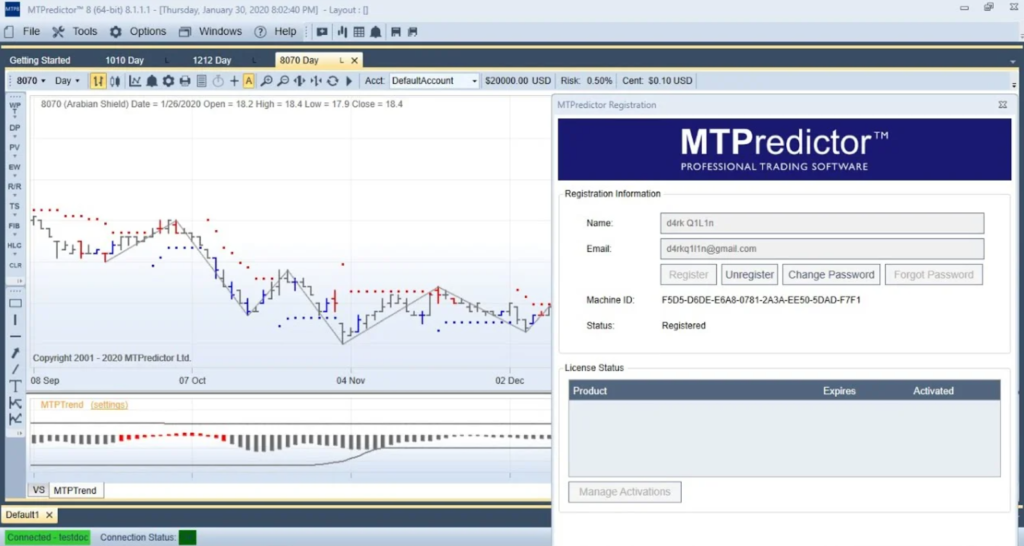
Task: Click the Manage Activations button
Action: pos(624,492)
